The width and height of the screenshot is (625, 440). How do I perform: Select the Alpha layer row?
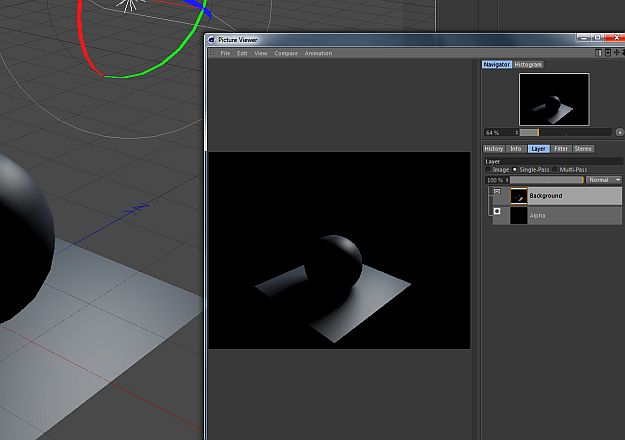pyautogui.click(x=557, y=215)
